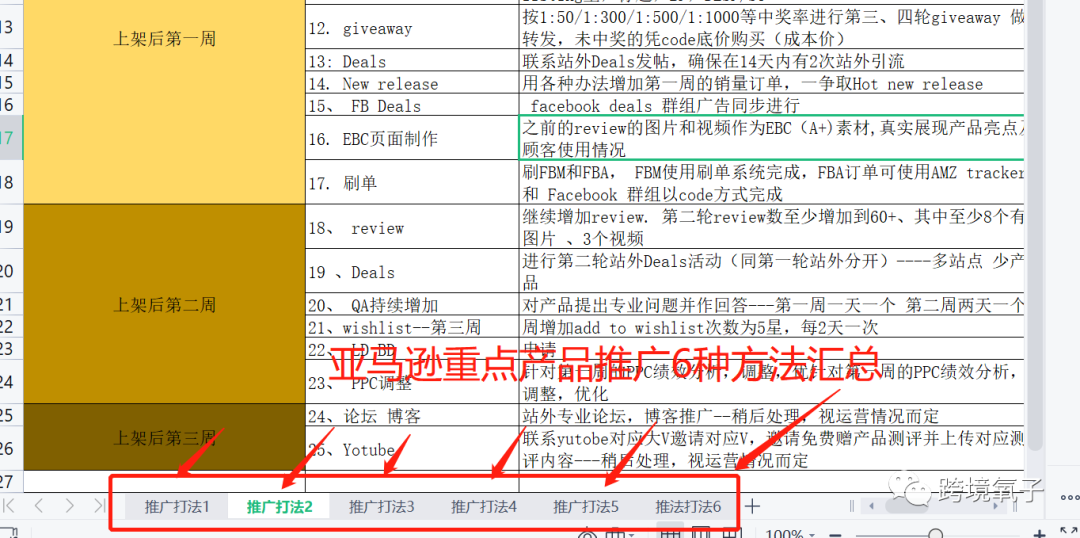Select the row 13 header
Screen dimensions: 1080x538
(11, 28)
